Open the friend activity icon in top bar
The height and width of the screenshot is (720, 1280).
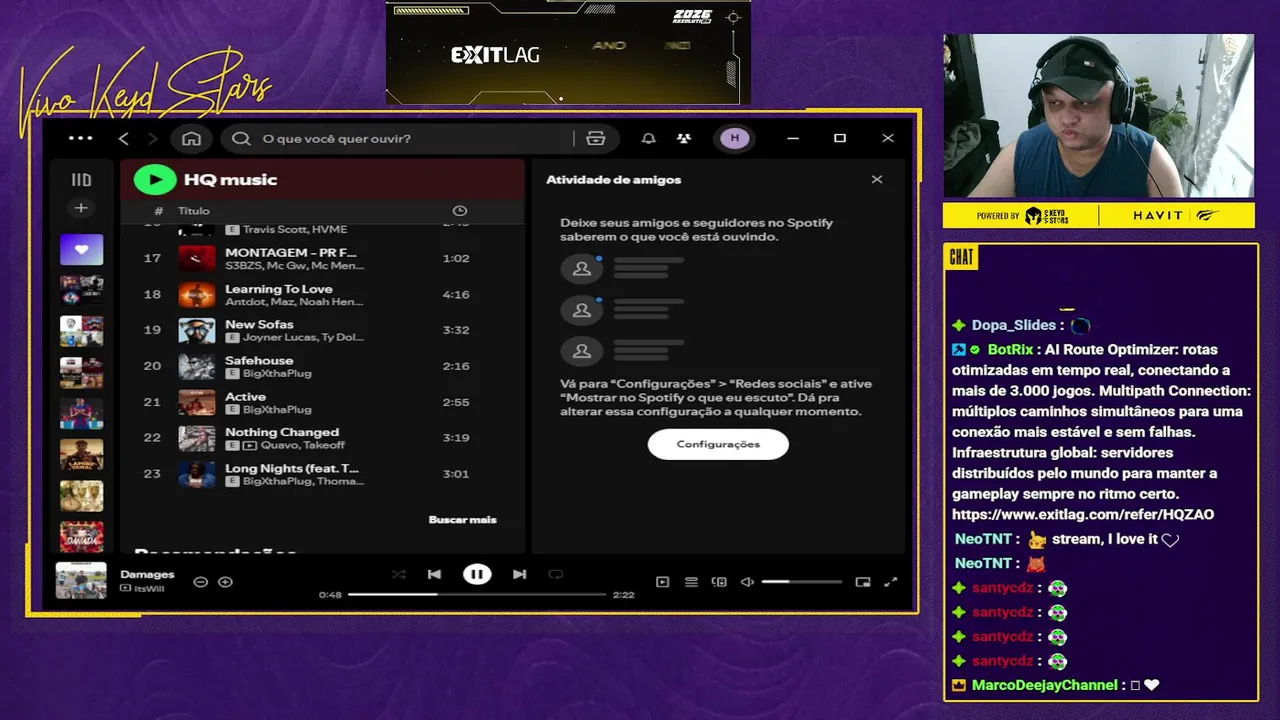pyautogui.click(x=684, y=139)
